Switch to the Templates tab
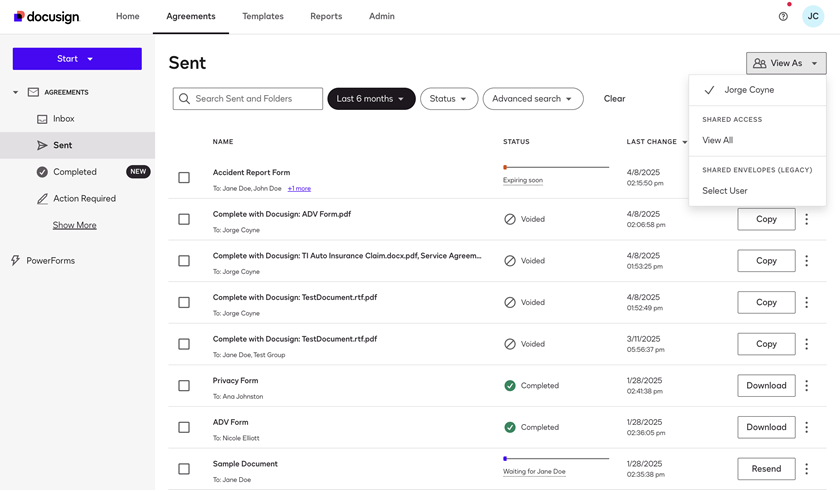This screenshot has height=491, width=840. tap(263, 17)
